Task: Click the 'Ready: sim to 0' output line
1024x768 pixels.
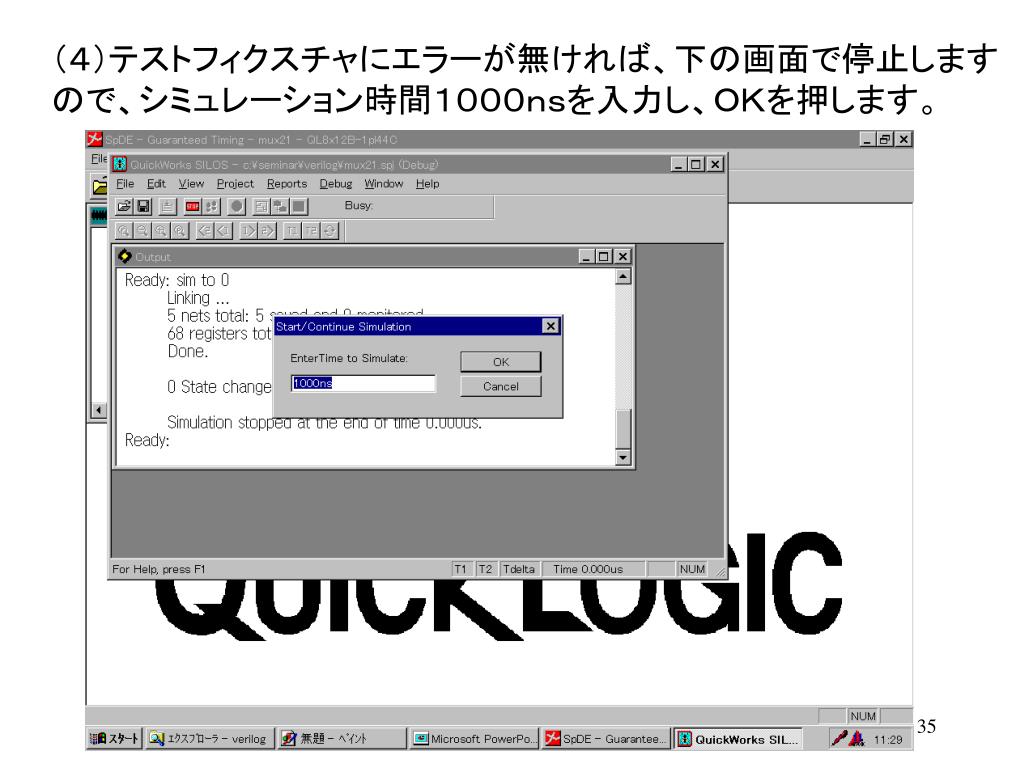Action: 177,281
